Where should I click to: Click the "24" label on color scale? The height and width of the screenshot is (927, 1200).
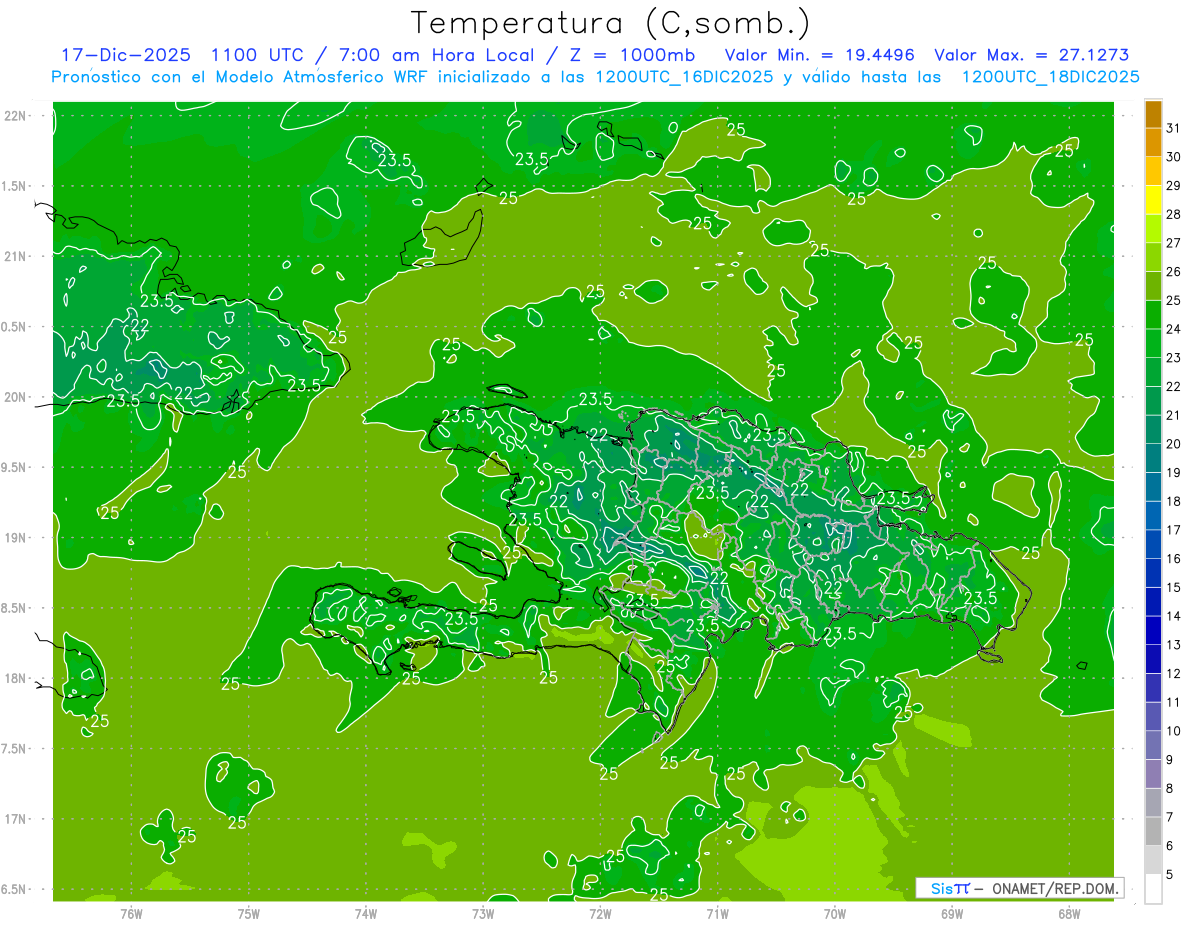[x=1174, y=329]
